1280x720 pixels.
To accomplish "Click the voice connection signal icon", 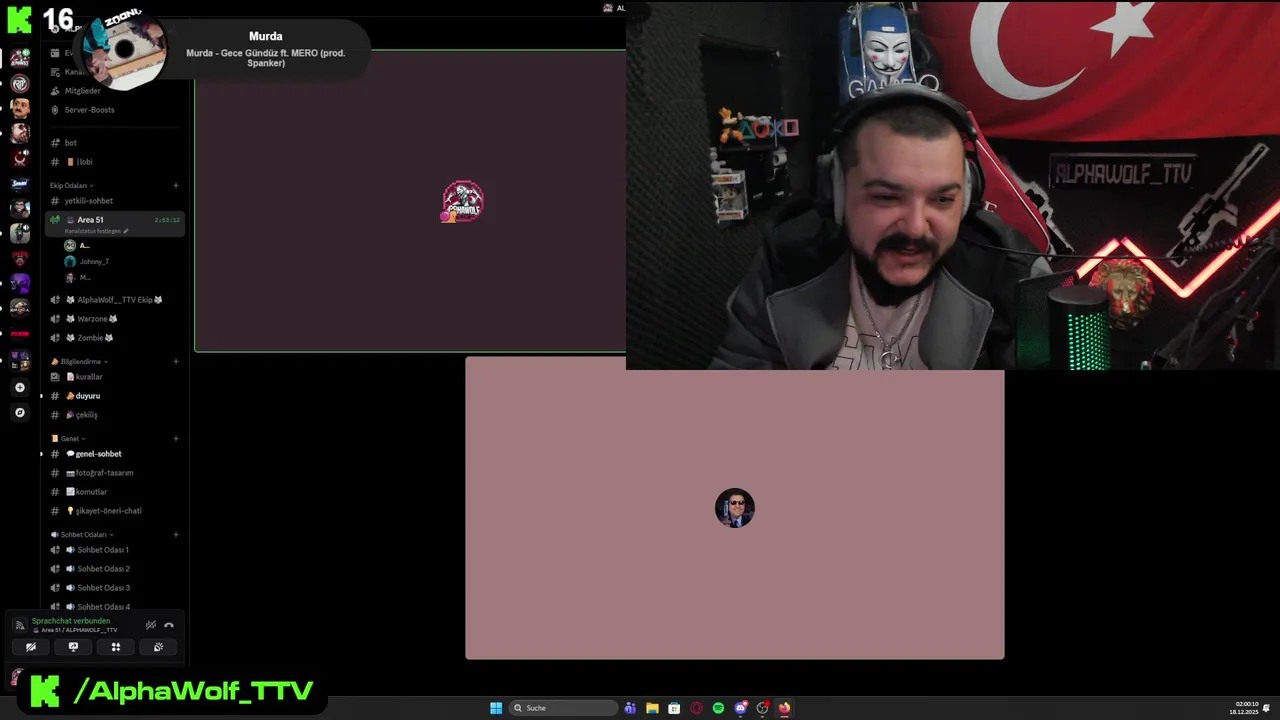I will 19,625.
